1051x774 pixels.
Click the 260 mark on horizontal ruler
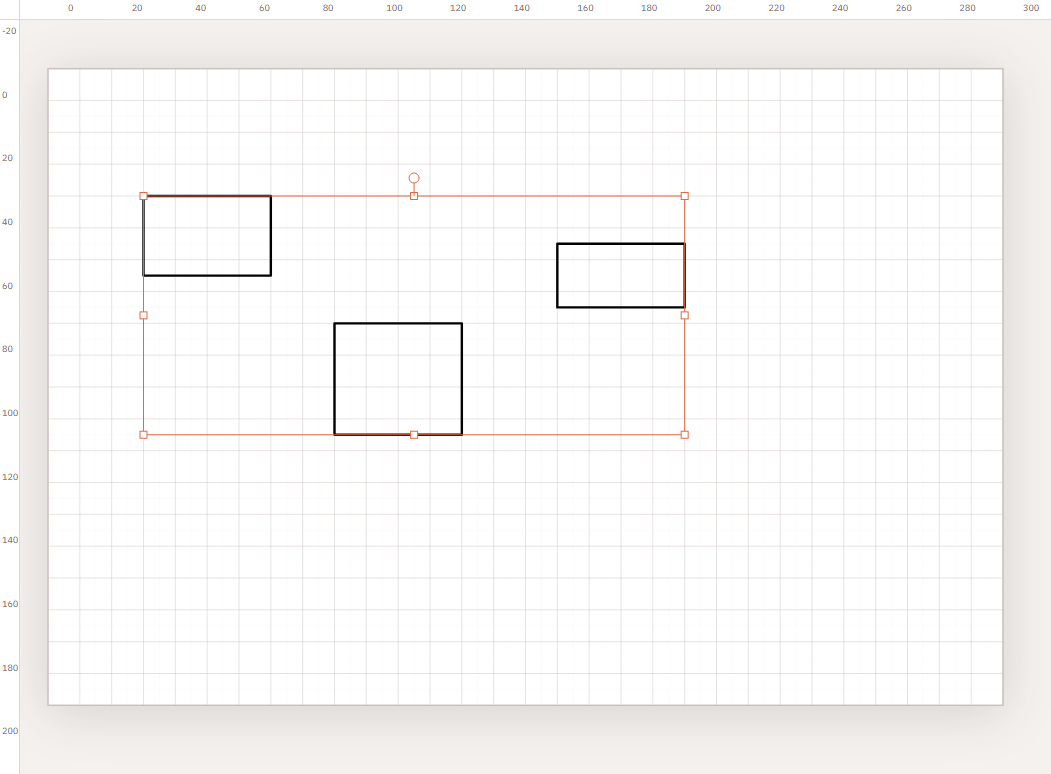(904, 8)
